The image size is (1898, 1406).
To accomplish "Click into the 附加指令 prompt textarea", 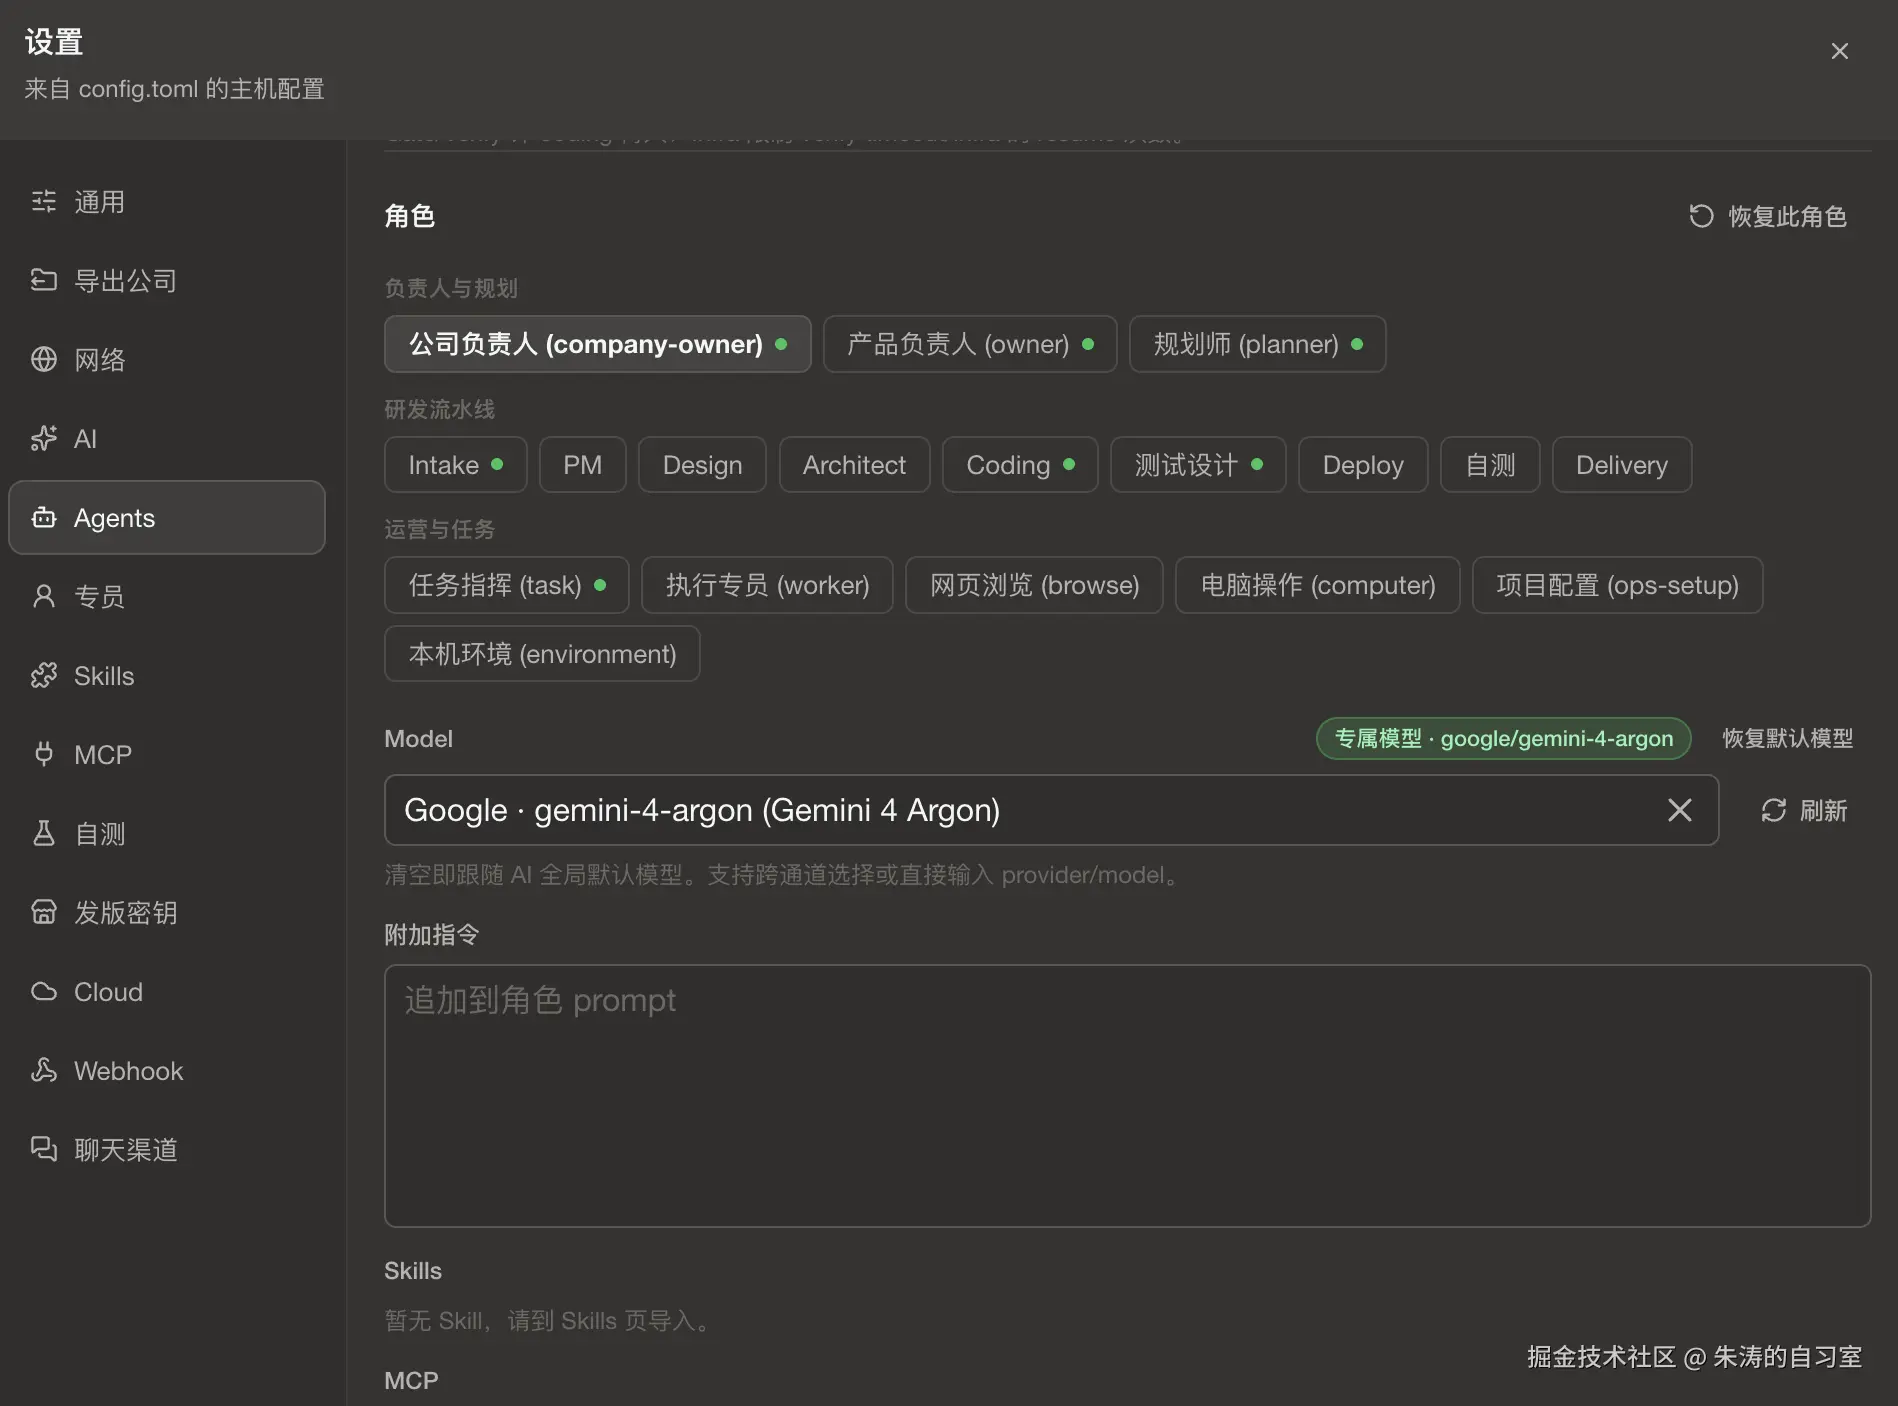I will tap(1128, 1096).
